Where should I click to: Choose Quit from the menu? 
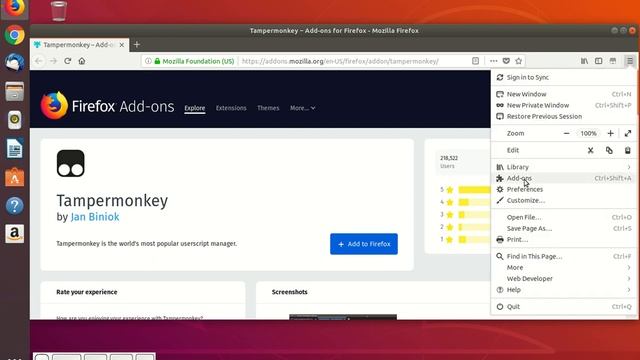(x=564, y=307)
